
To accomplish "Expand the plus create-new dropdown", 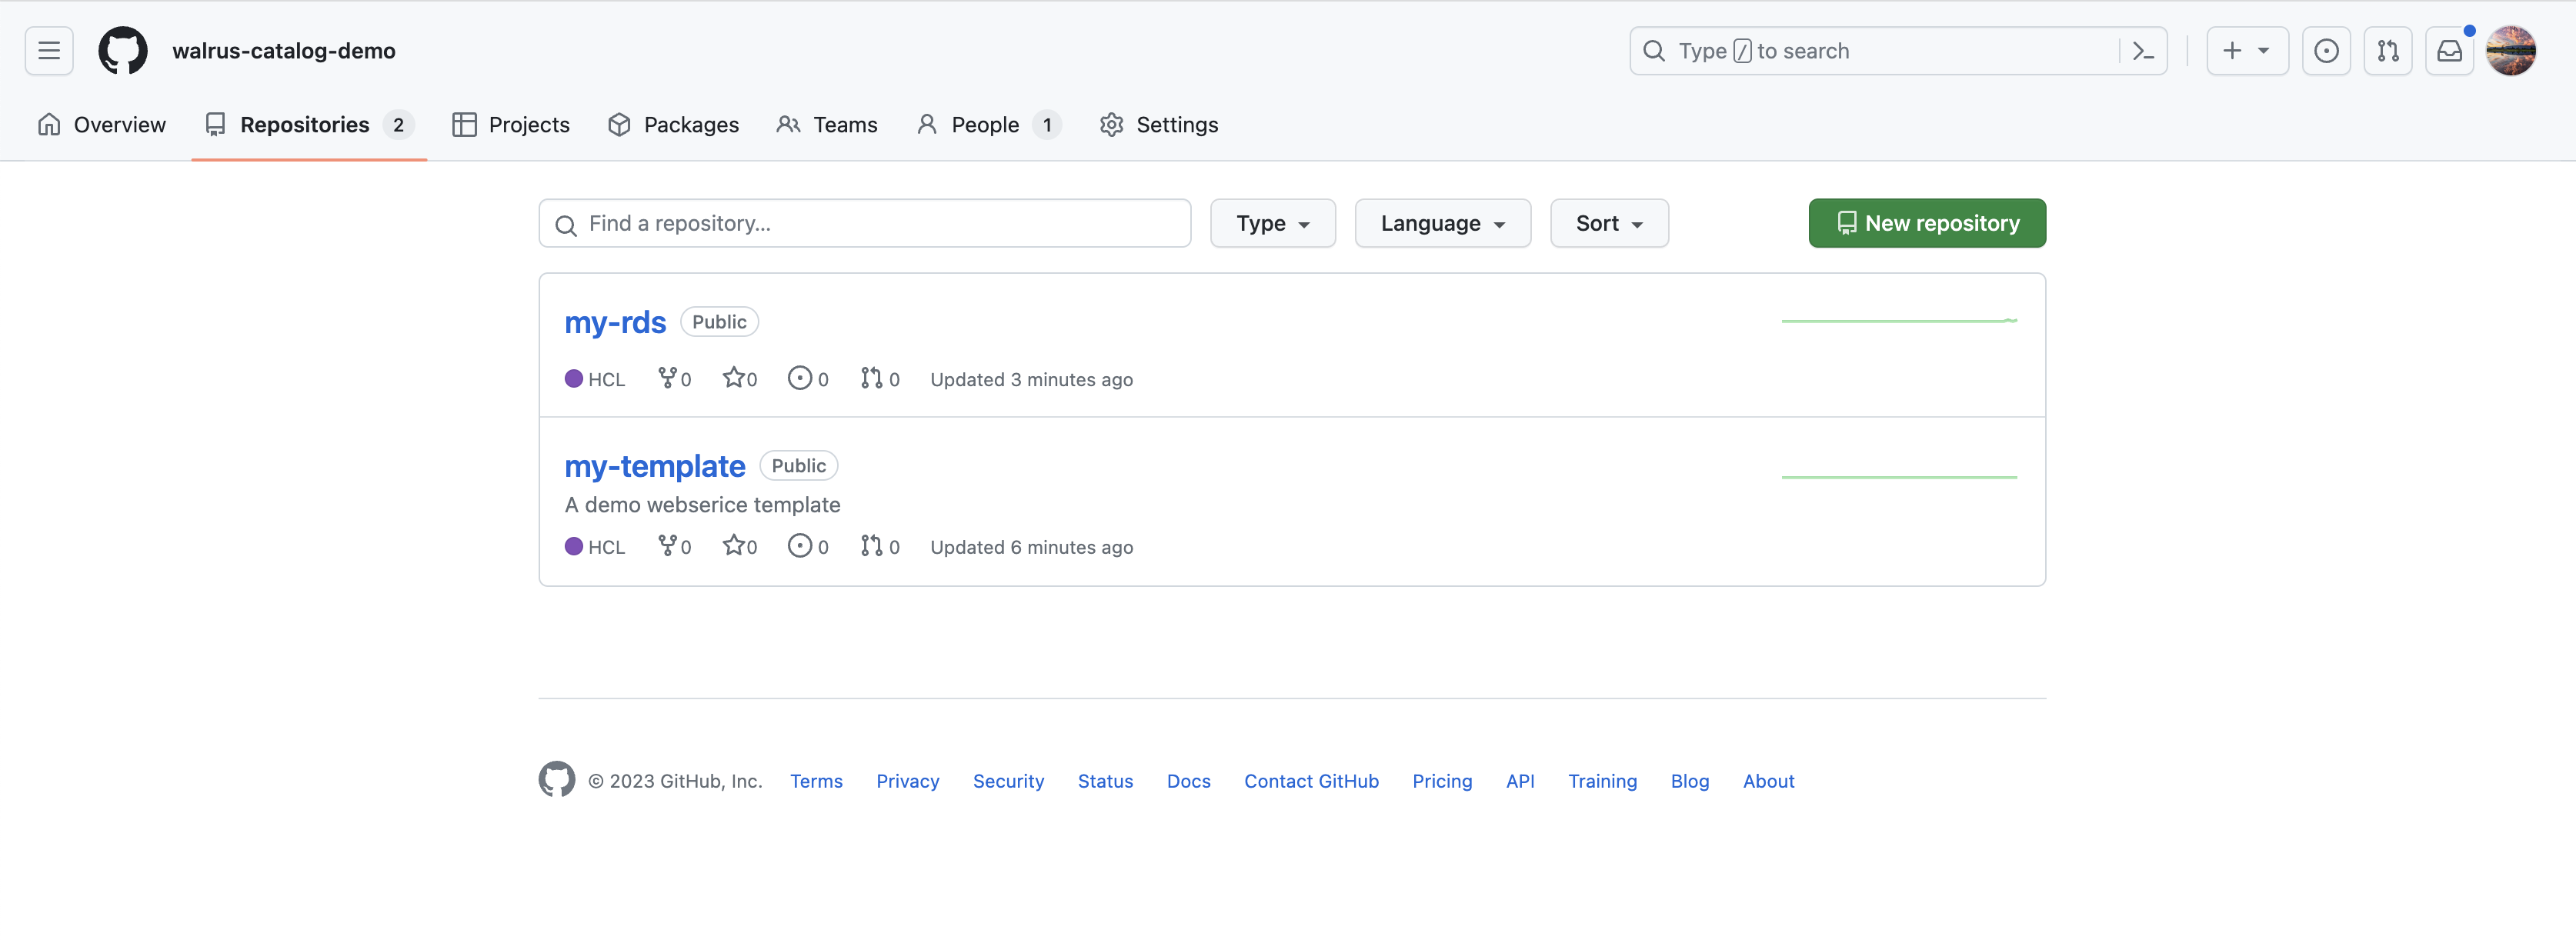I will click(x=2246, y=51).
